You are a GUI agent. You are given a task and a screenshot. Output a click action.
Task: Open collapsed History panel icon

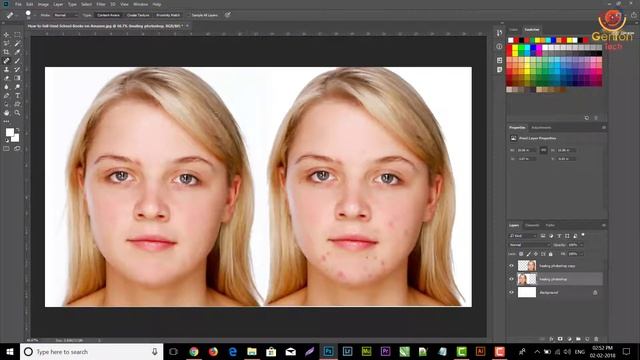tap(499, 33)
